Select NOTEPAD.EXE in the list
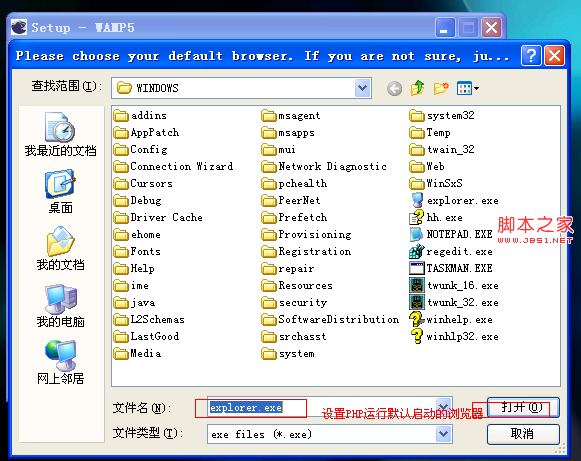The width and height of the screenshot is (581, 461). tap(451, 235)
